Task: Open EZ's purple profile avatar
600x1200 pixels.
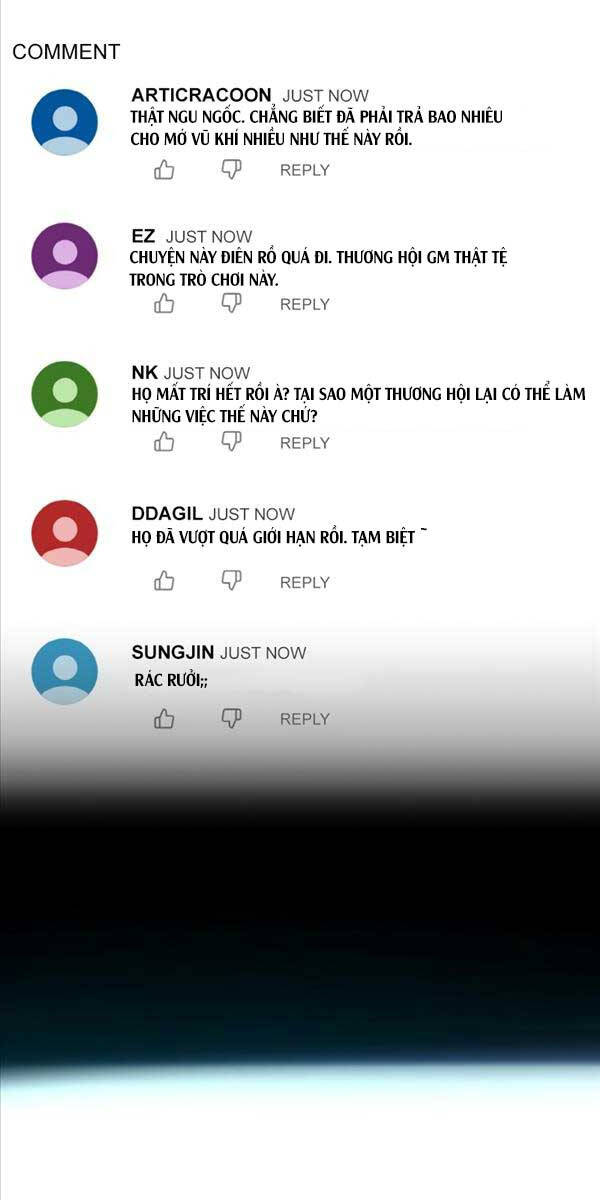Action: (65, 256)
